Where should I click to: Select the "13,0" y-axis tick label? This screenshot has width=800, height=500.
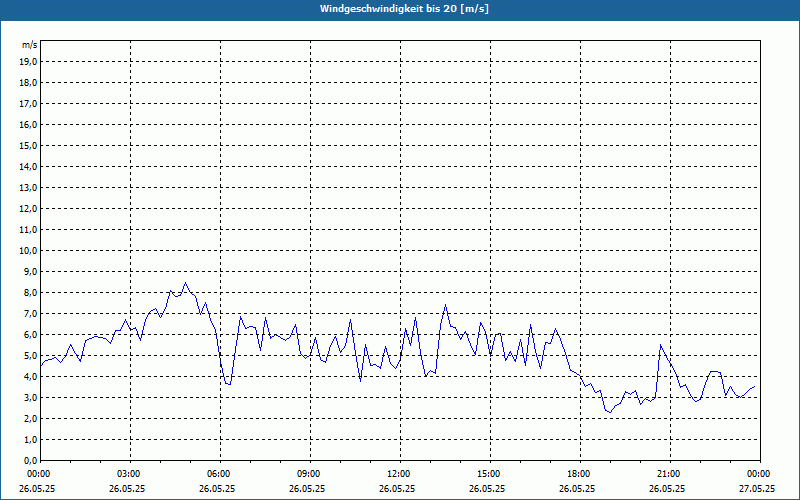[28, 188]
